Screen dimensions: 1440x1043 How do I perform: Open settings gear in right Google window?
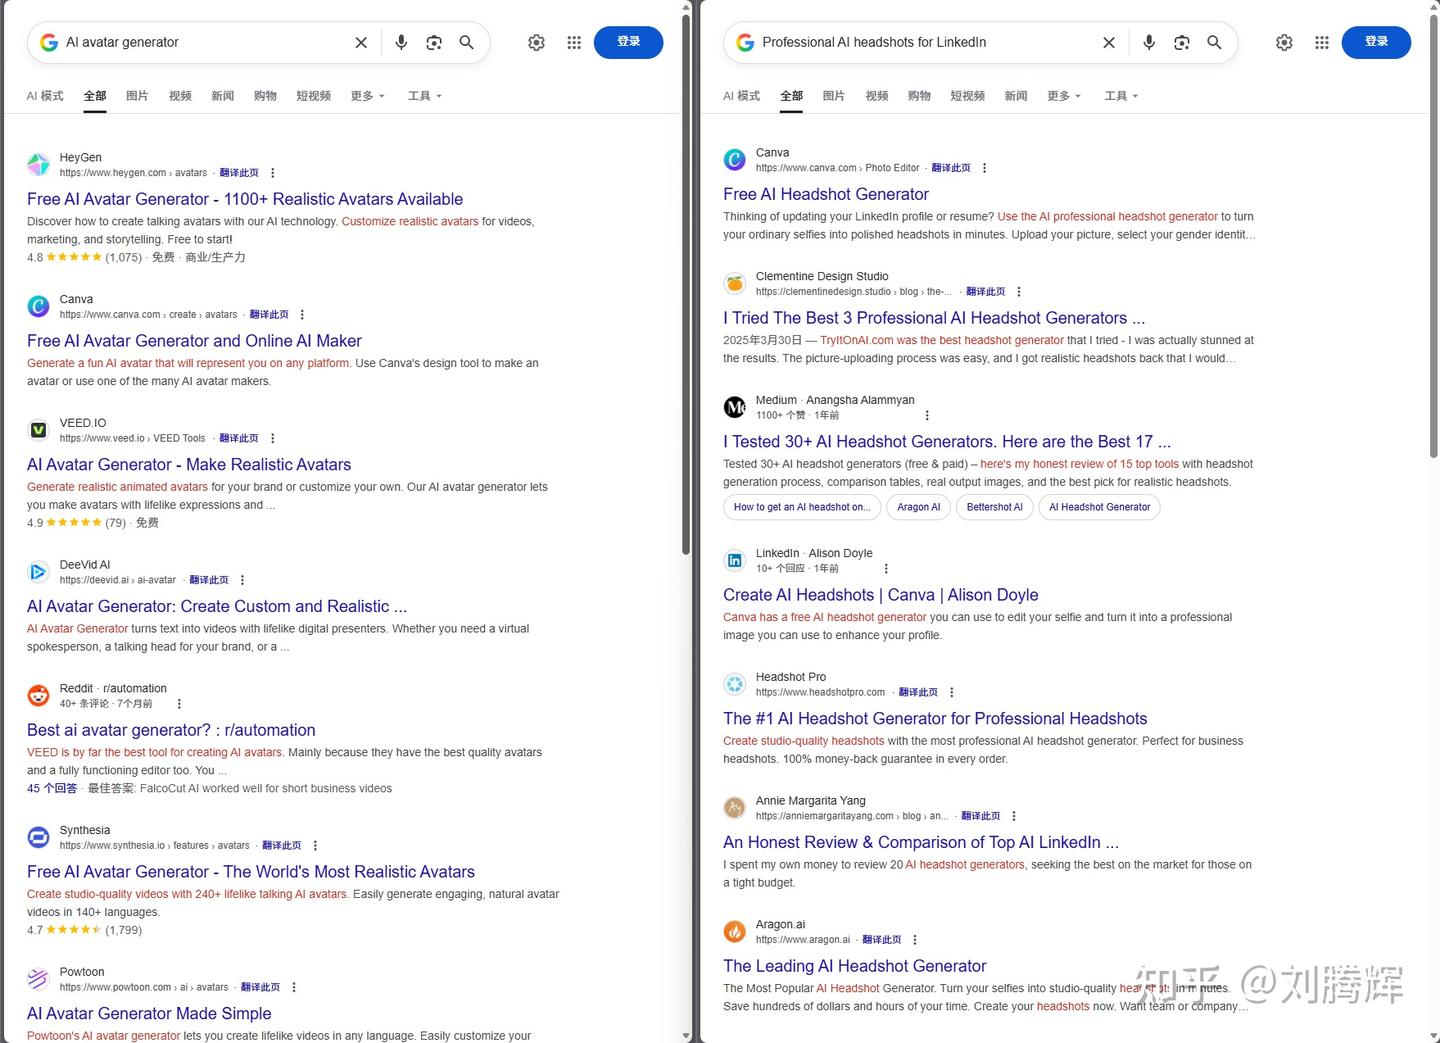click(x=1284, y=42)
